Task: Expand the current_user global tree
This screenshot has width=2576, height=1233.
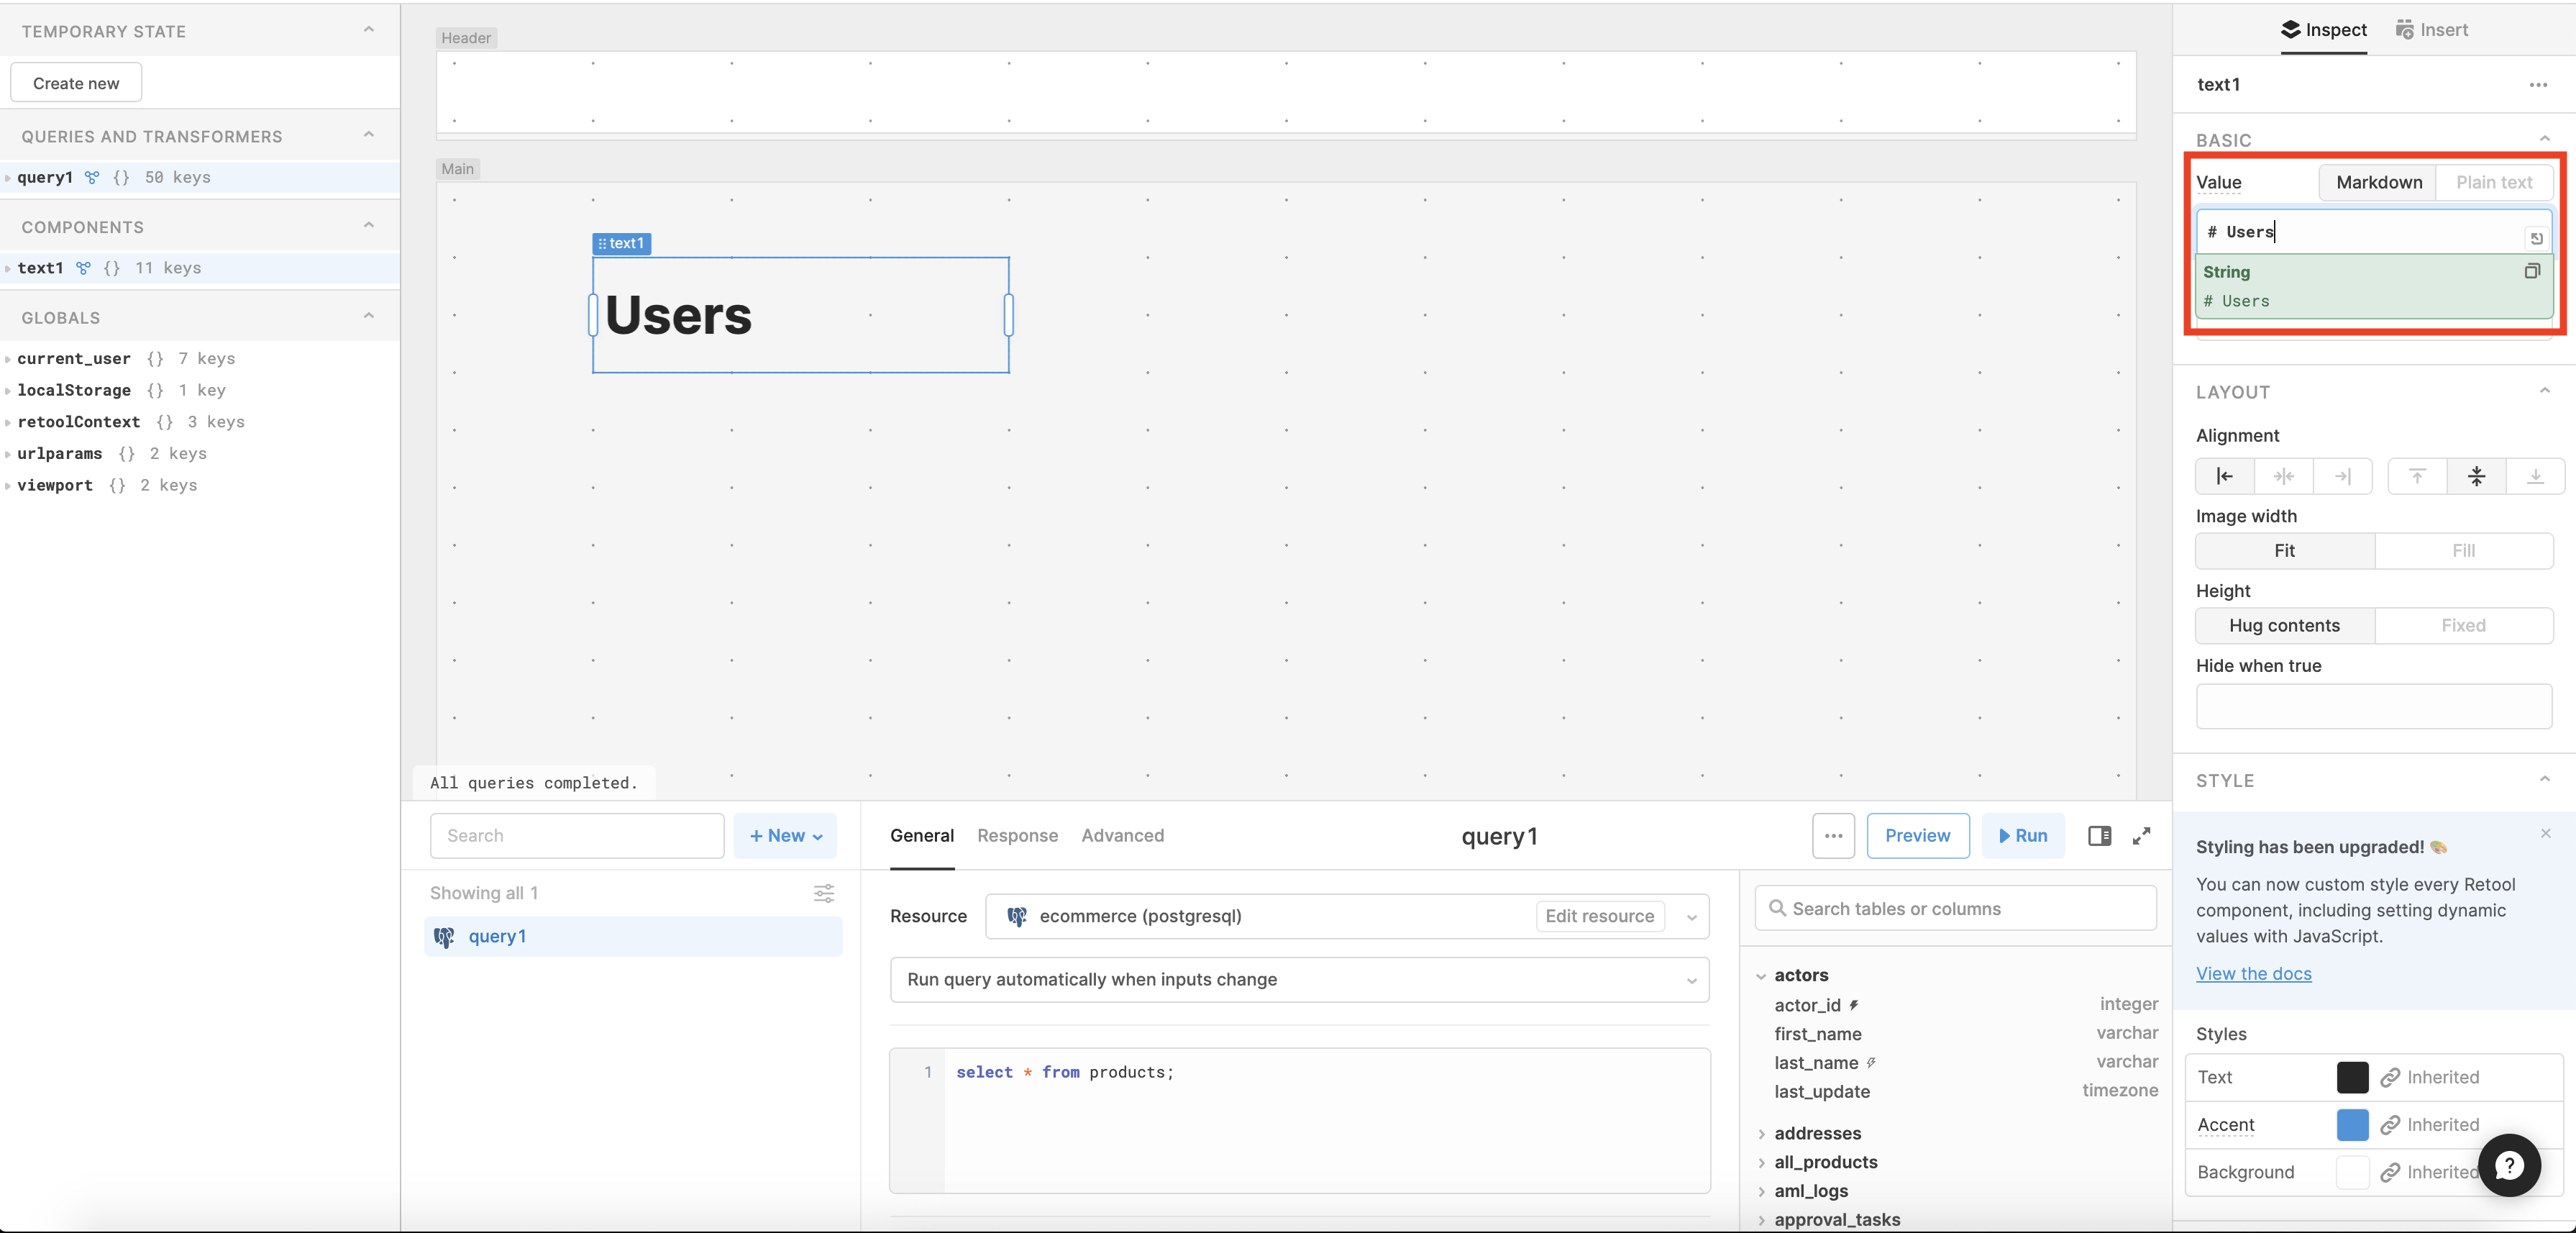Action: pyautogui.click(x=8, y=359)
